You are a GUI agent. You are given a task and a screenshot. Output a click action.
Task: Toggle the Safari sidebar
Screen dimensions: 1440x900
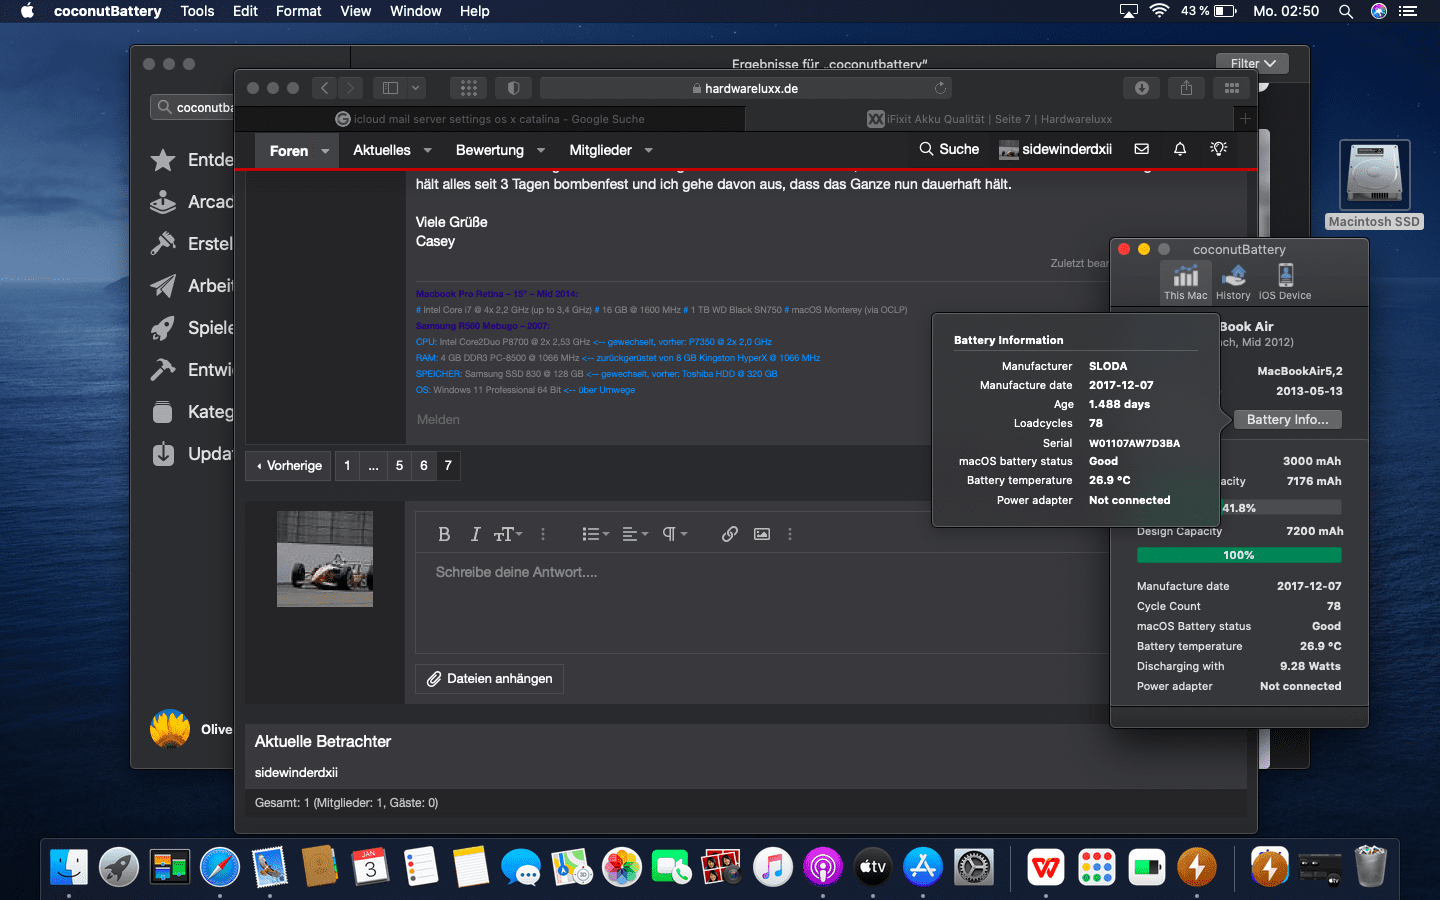point(391,88)
